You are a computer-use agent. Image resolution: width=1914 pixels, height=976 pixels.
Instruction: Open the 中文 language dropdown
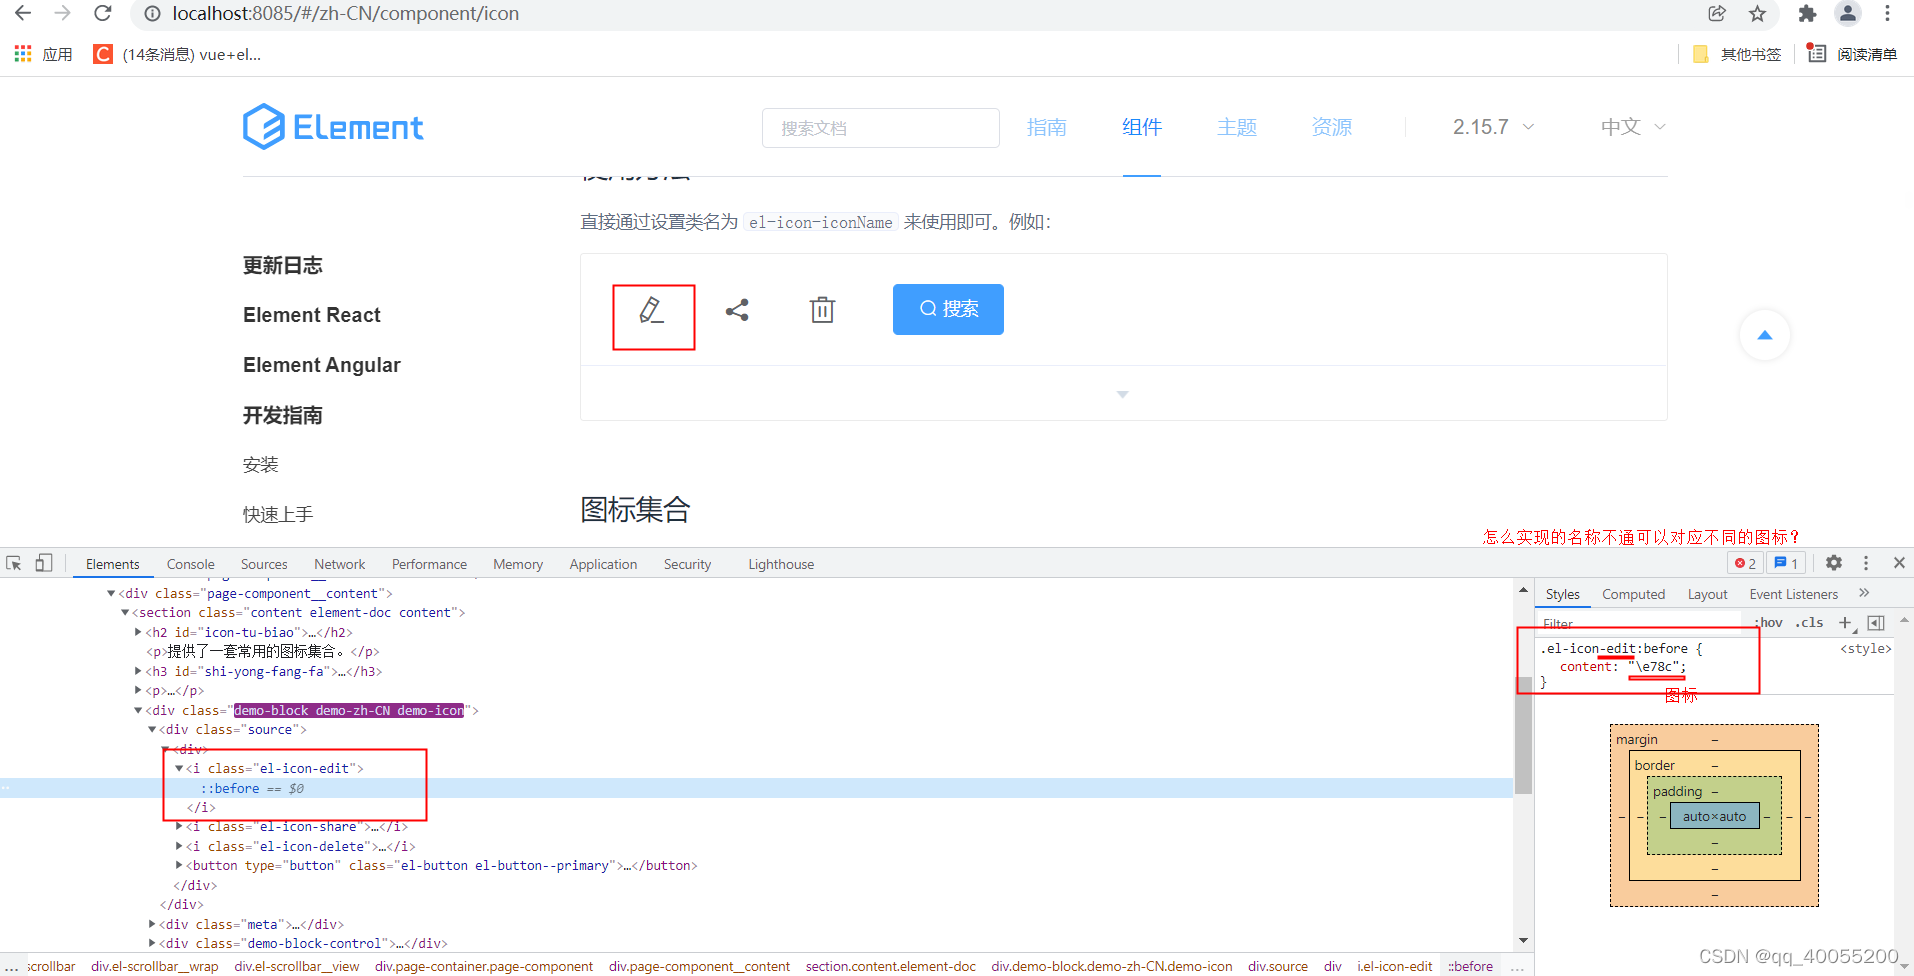[1629, 127]
